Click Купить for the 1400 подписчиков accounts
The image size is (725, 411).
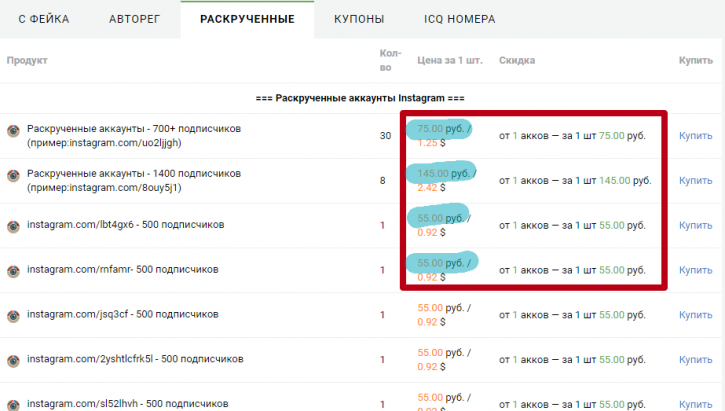(695, 180)
